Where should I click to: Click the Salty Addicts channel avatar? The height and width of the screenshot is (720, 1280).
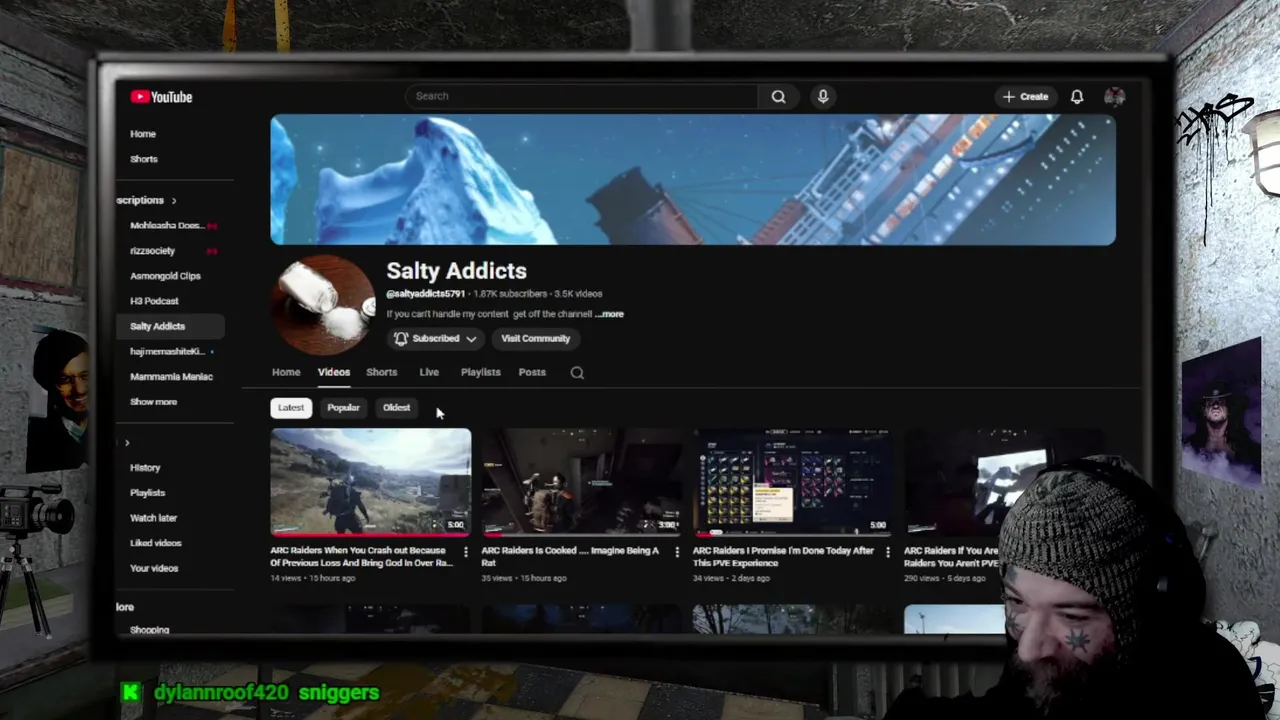coord(323,305)
